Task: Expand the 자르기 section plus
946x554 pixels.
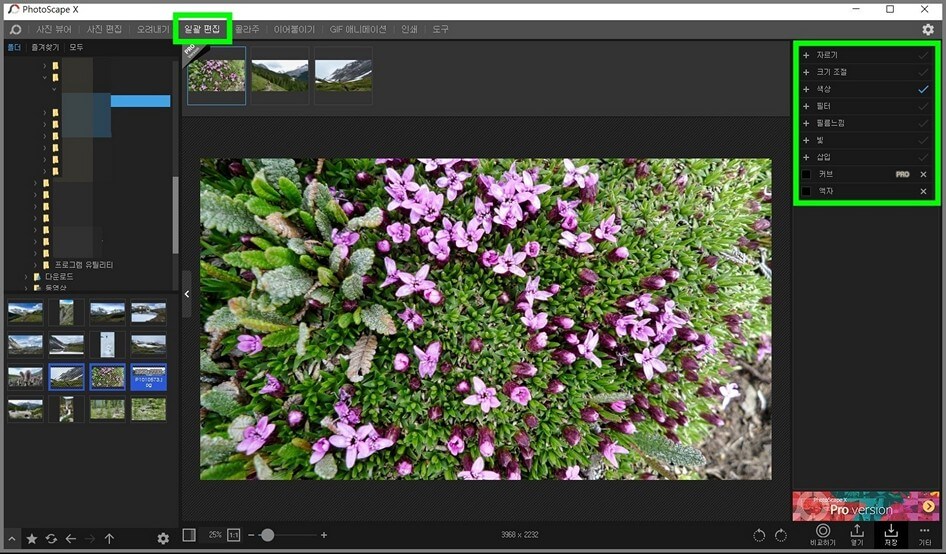Action: [806, 55]
